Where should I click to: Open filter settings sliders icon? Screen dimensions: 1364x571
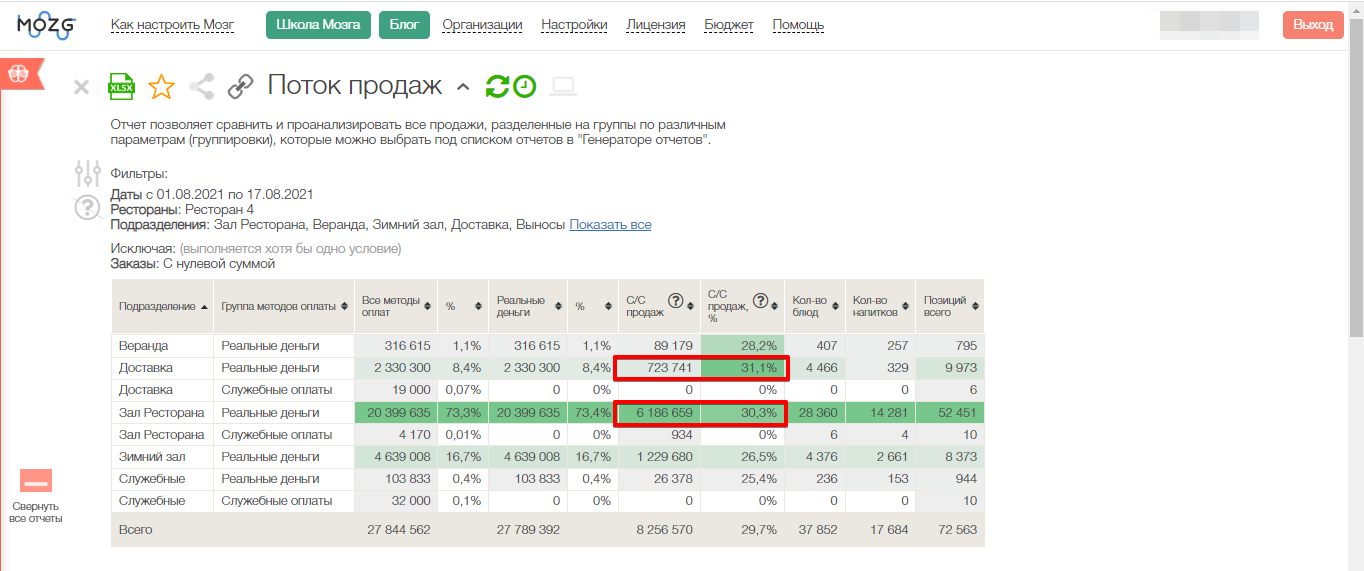click(88, 173)
